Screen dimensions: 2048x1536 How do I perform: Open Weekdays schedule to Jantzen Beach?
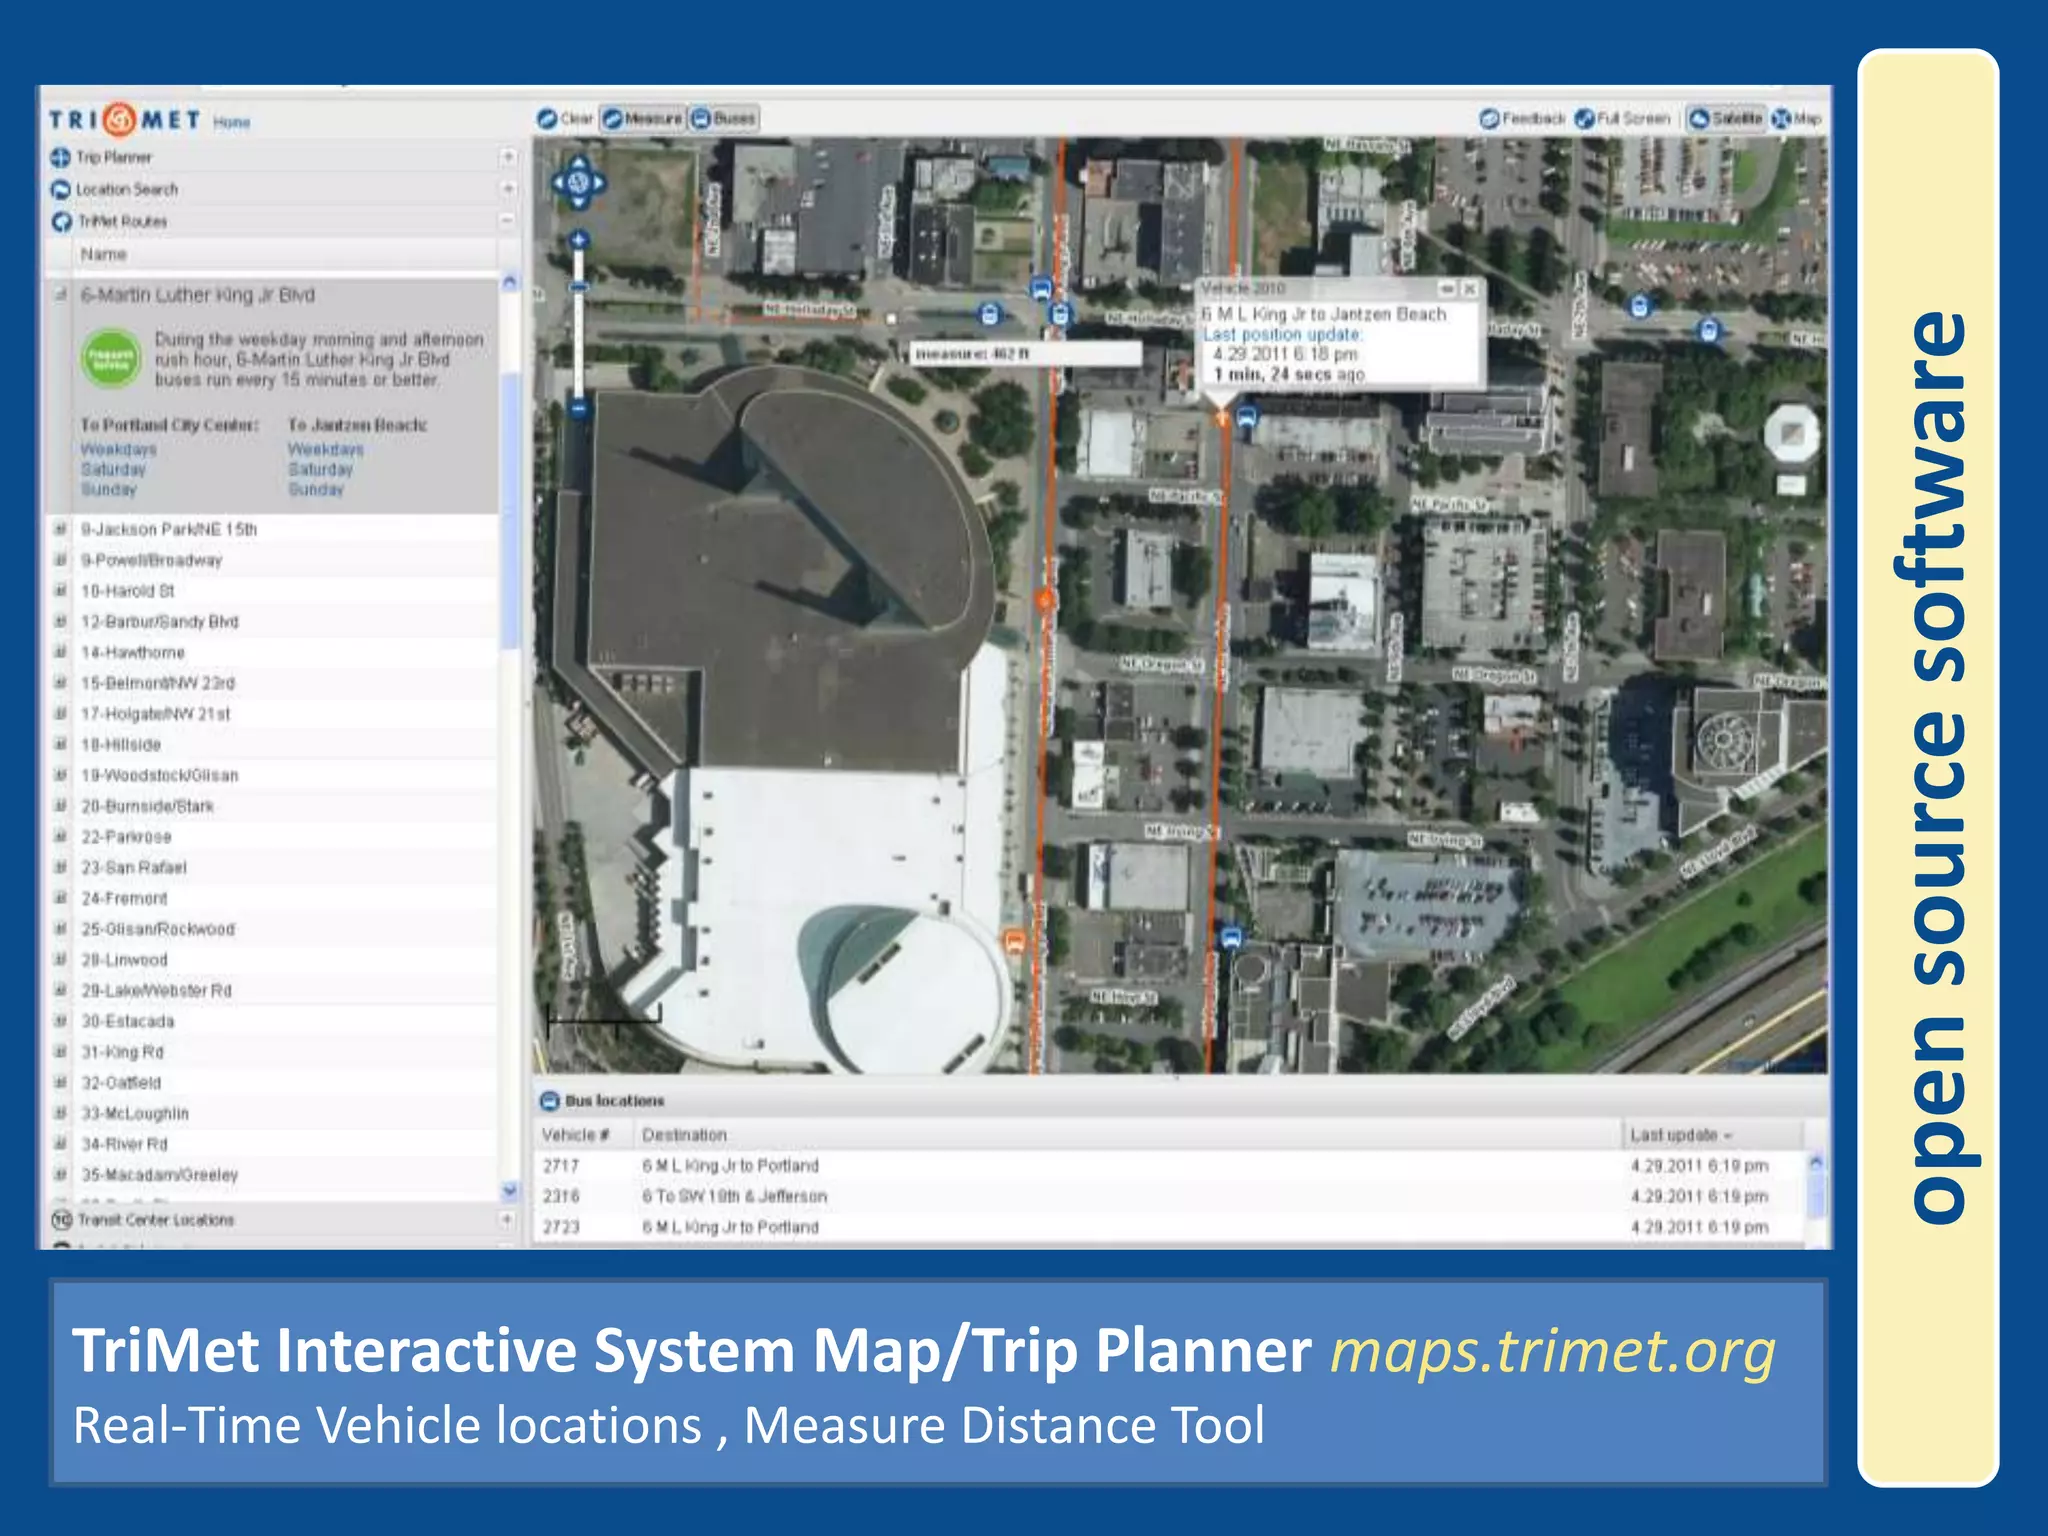click(325, 450)
